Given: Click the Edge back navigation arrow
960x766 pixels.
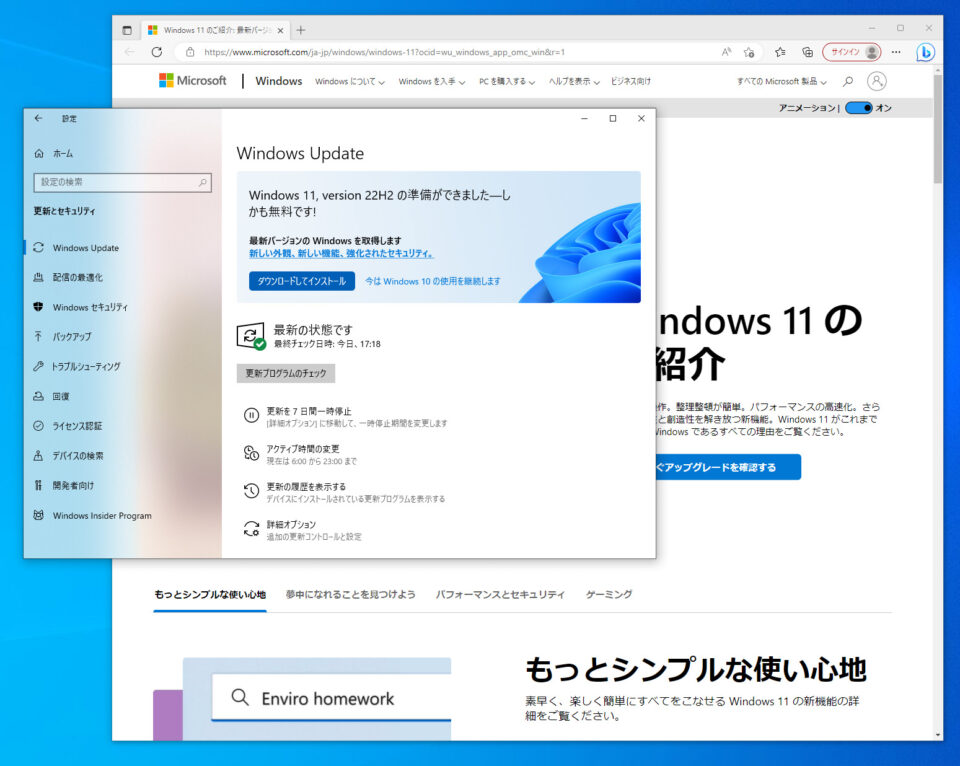Looking at the screenshot, I should pos(129,52).
